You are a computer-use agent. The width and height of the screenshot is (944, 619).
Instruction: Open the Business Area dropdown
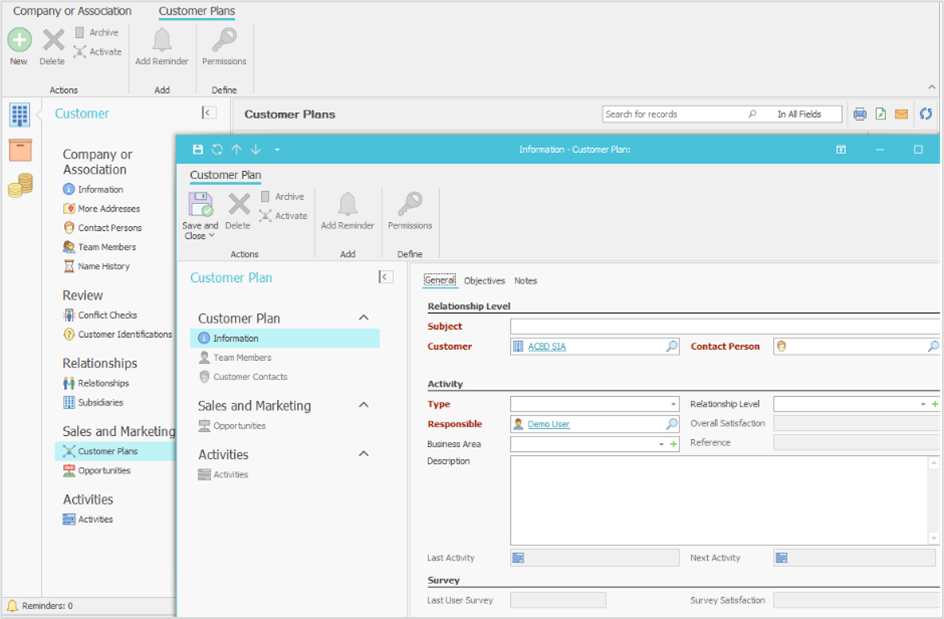[x=661, y=444]
